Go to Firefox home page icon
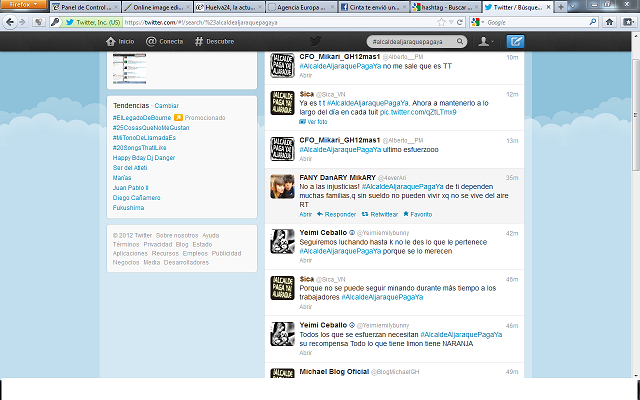This screenshot has height=400, width=640. (609, 22)
